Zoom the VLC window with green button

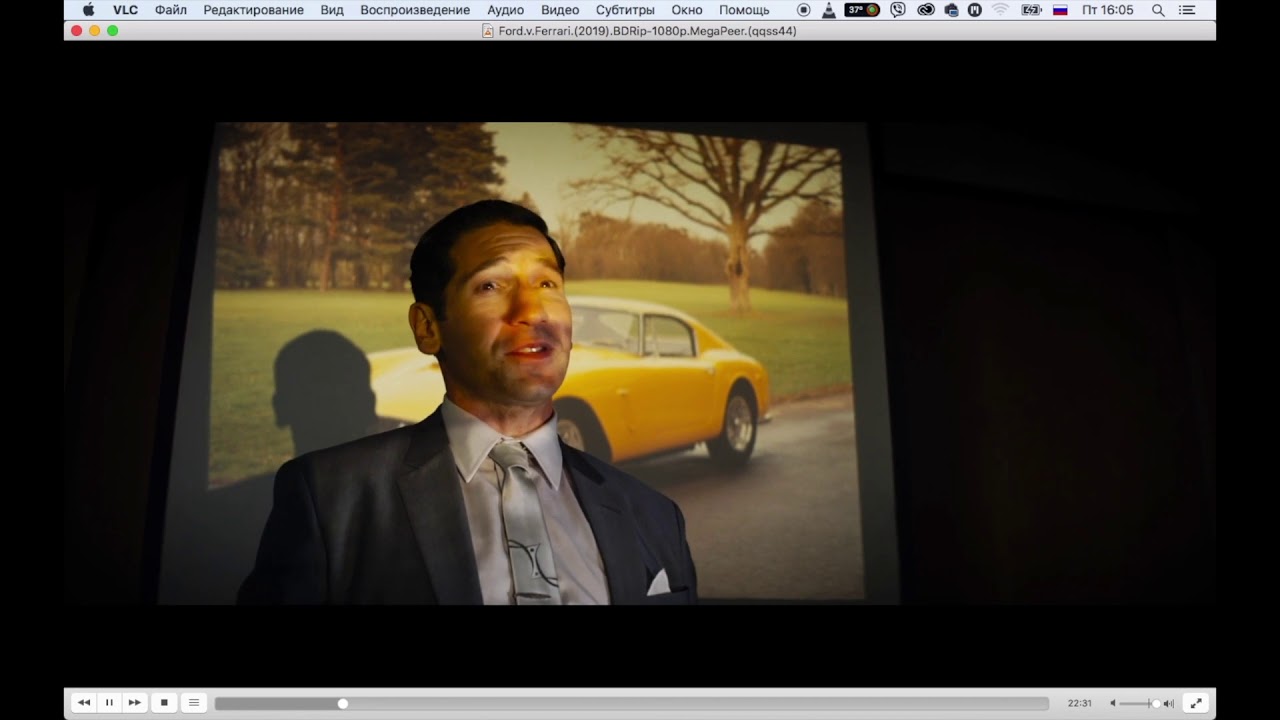click(112, 31)
